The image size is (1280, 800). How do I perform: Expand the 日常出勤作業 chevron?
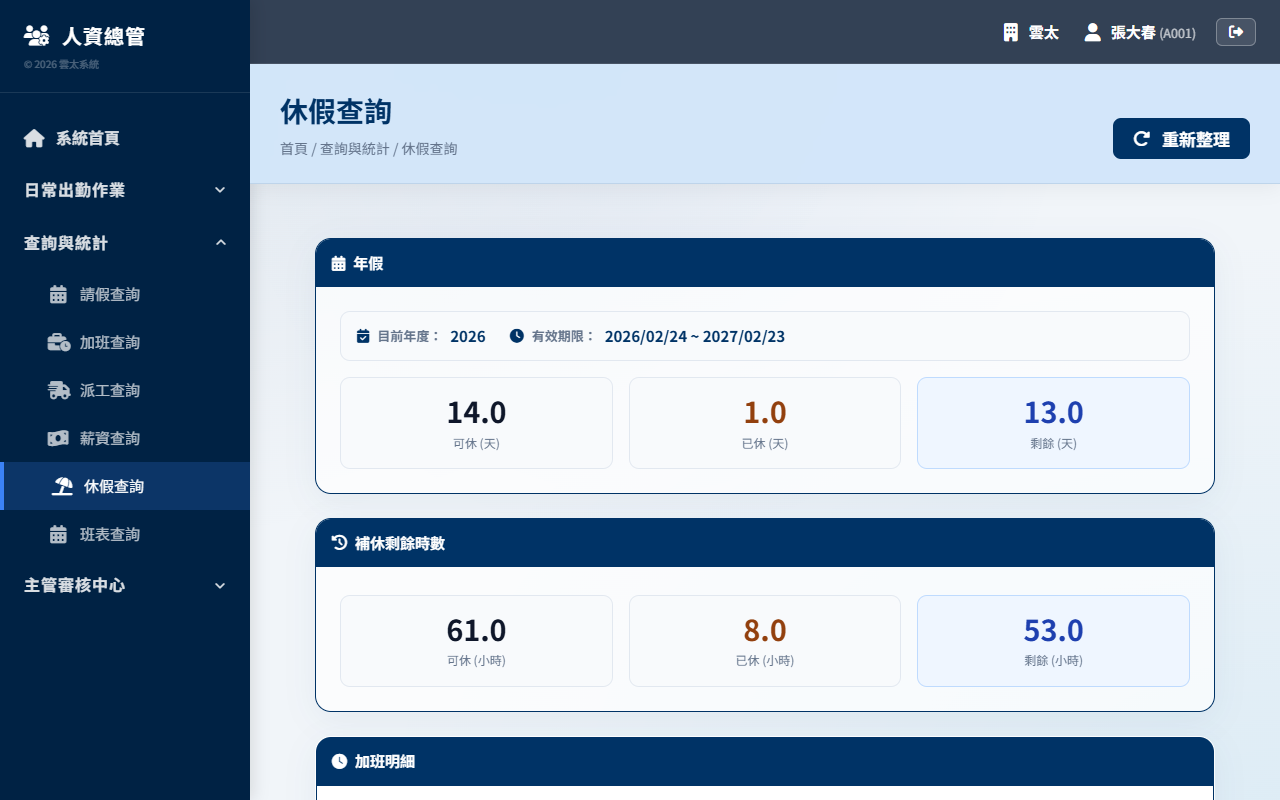pyautogui.click(x=221, y=190)
